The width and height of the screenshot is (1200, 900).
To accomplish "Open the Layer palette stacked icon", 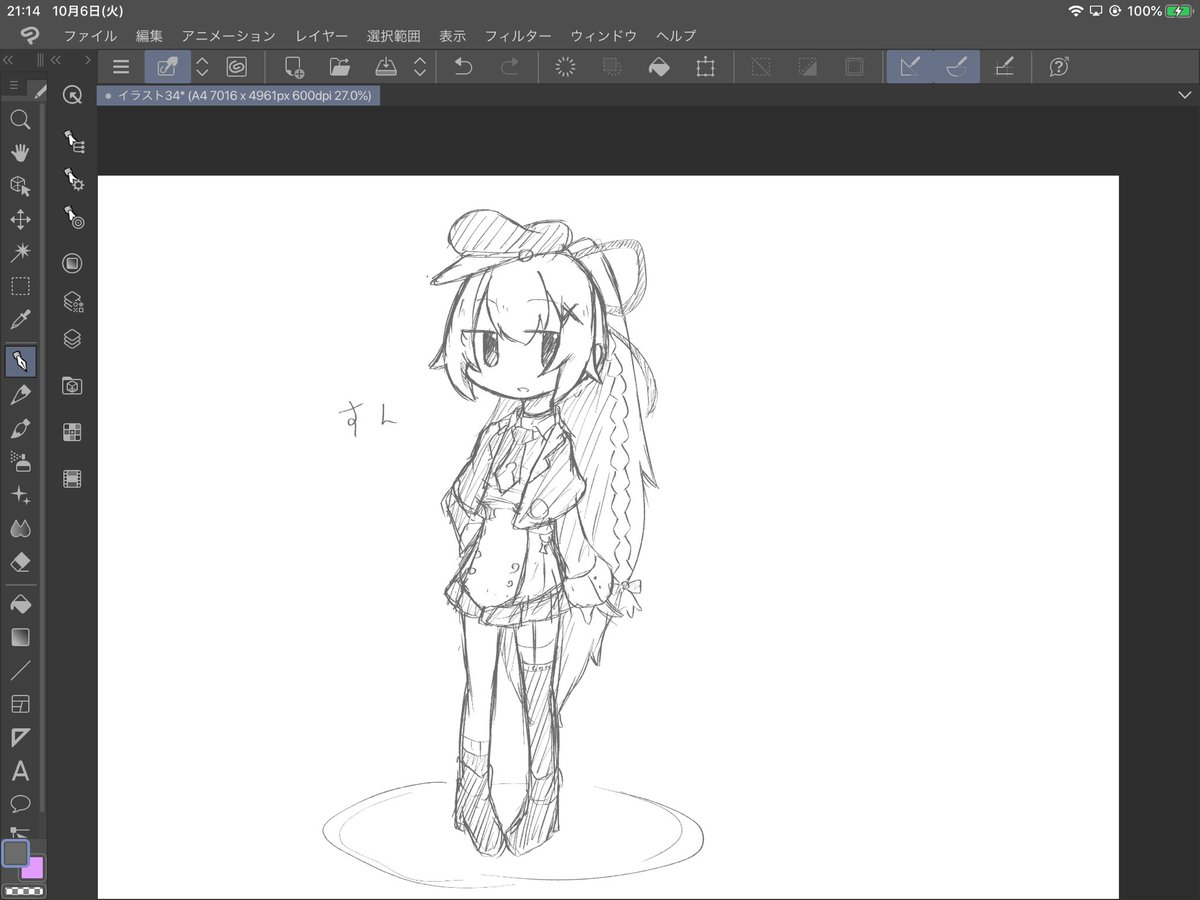I will coord(72,339).
